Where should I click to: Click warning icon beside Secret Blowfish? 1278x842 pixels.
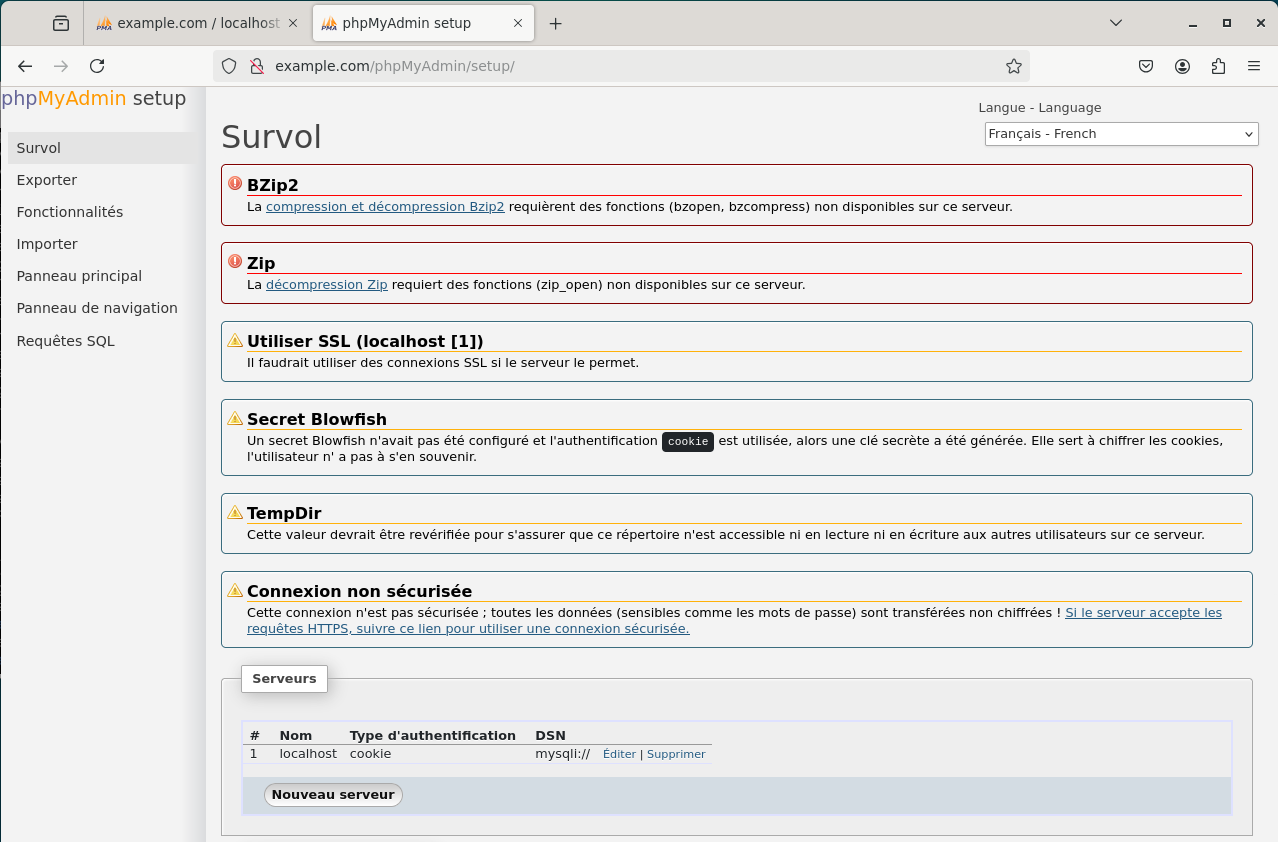tap(235, 418)
